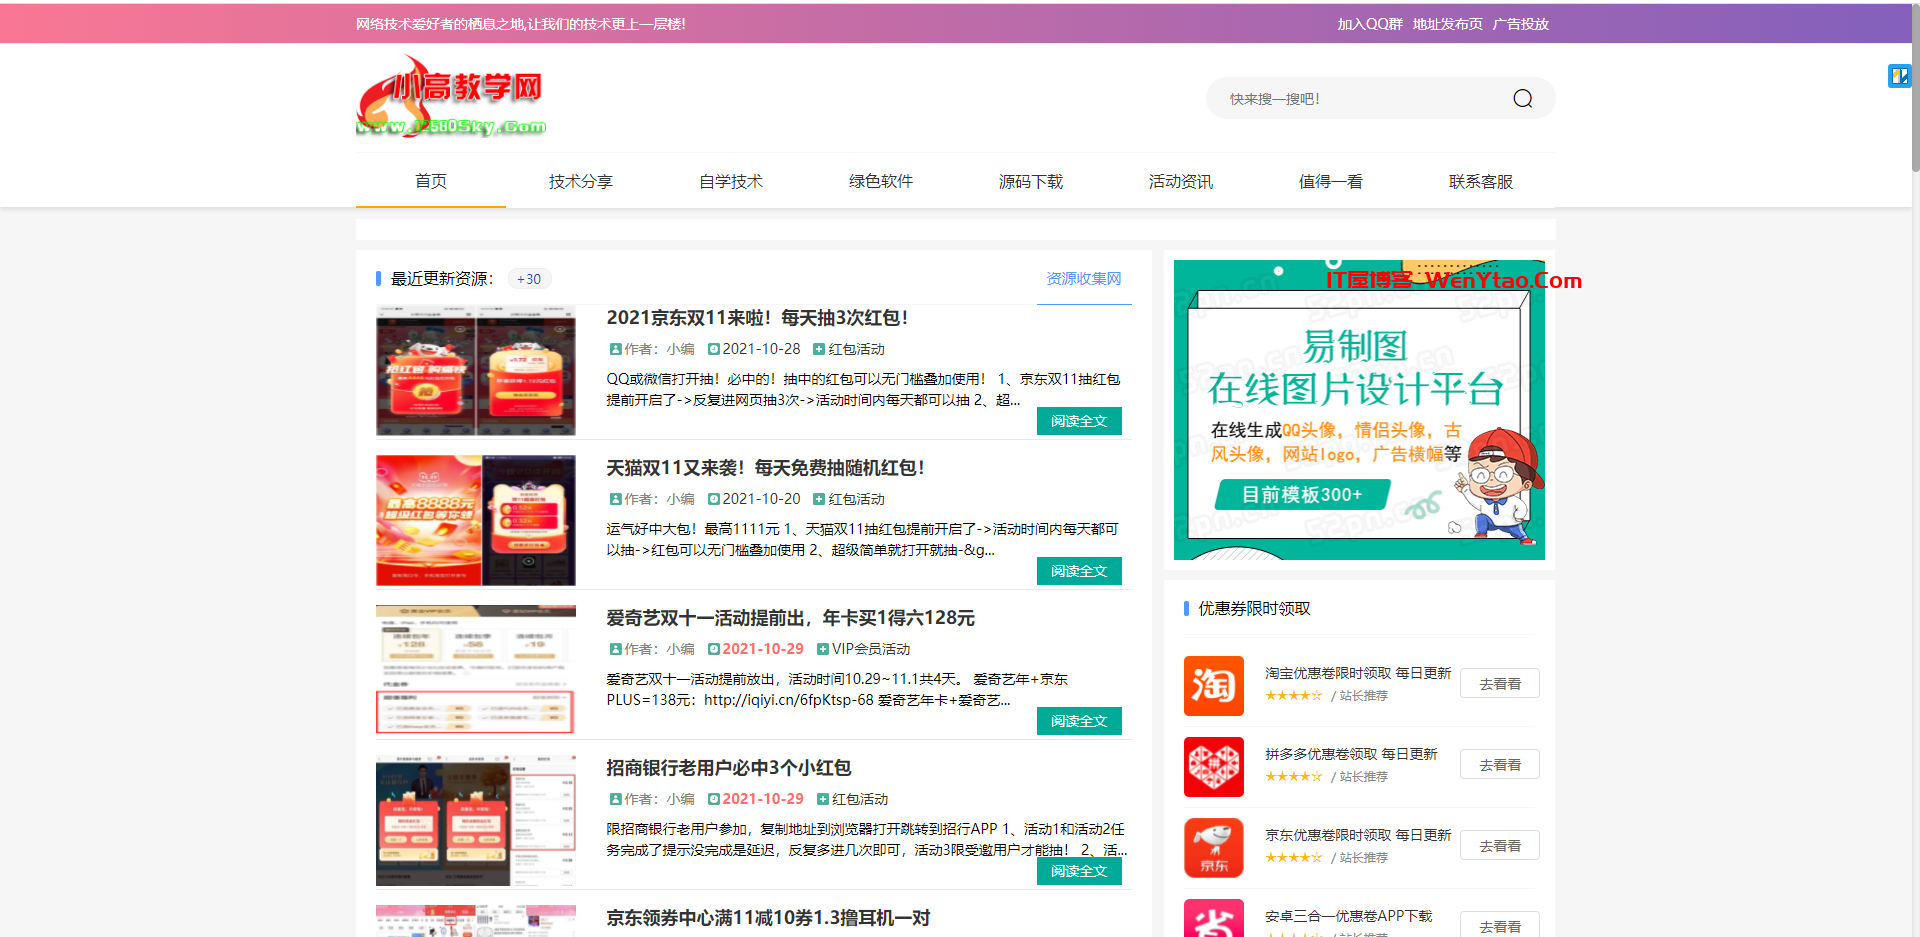Click date icon beside 2021-10-28

click(713, 349)
